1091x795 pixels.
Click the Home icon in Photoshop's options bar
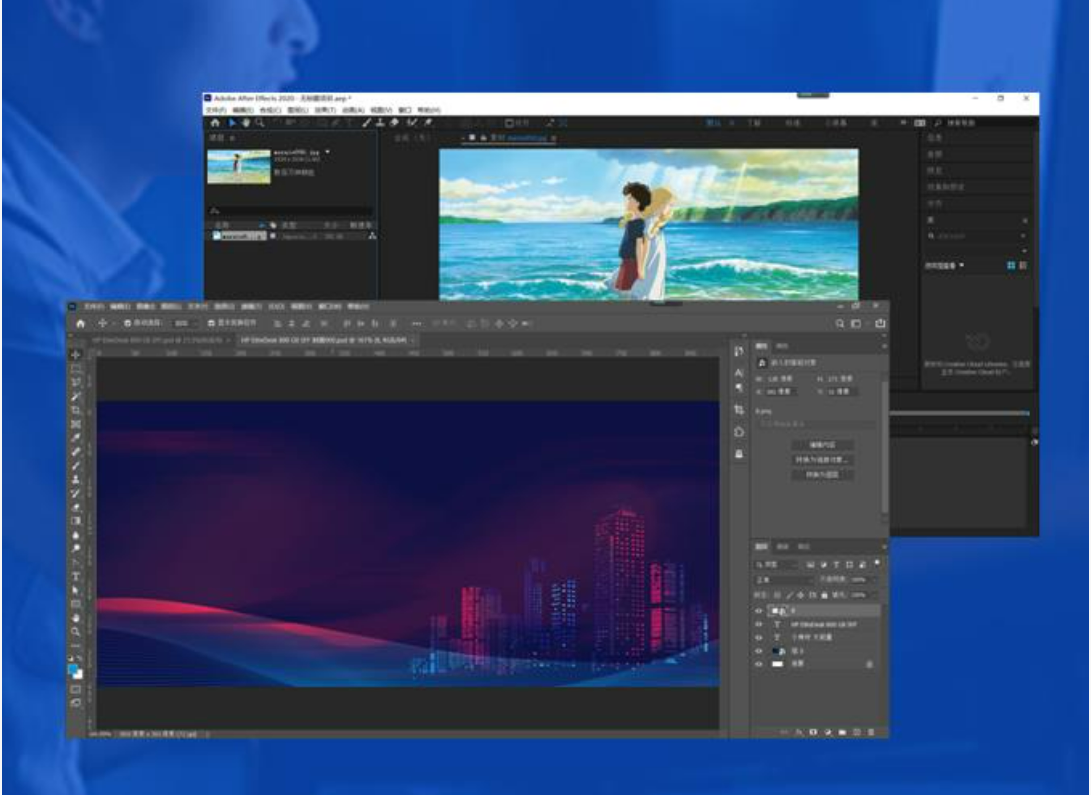click(x=81, y=323)
